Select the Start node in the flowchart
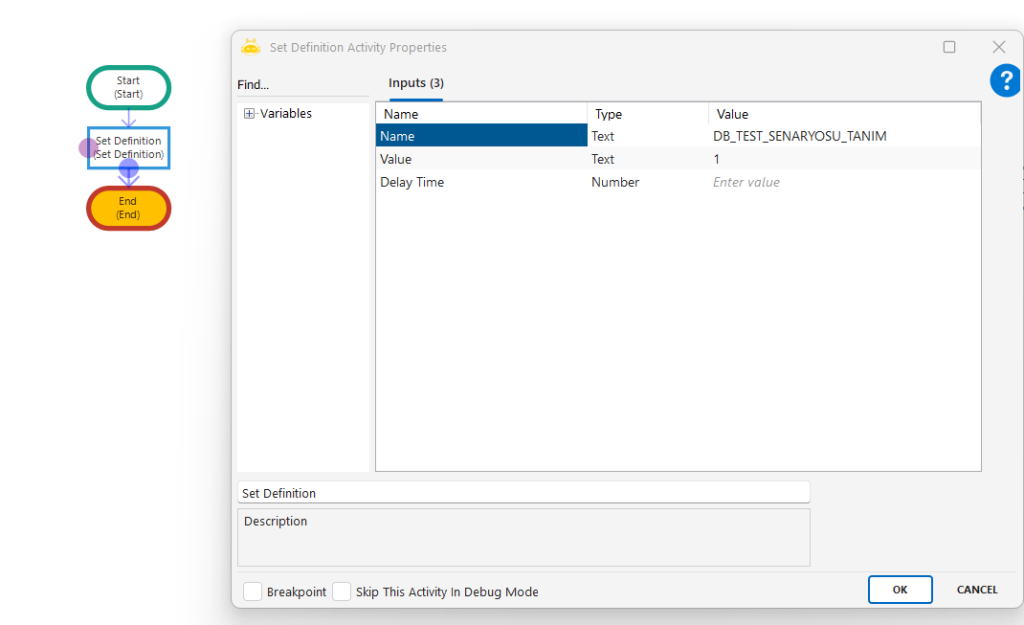This screenshot has width=1024, height=625. [x=128, y=87]
